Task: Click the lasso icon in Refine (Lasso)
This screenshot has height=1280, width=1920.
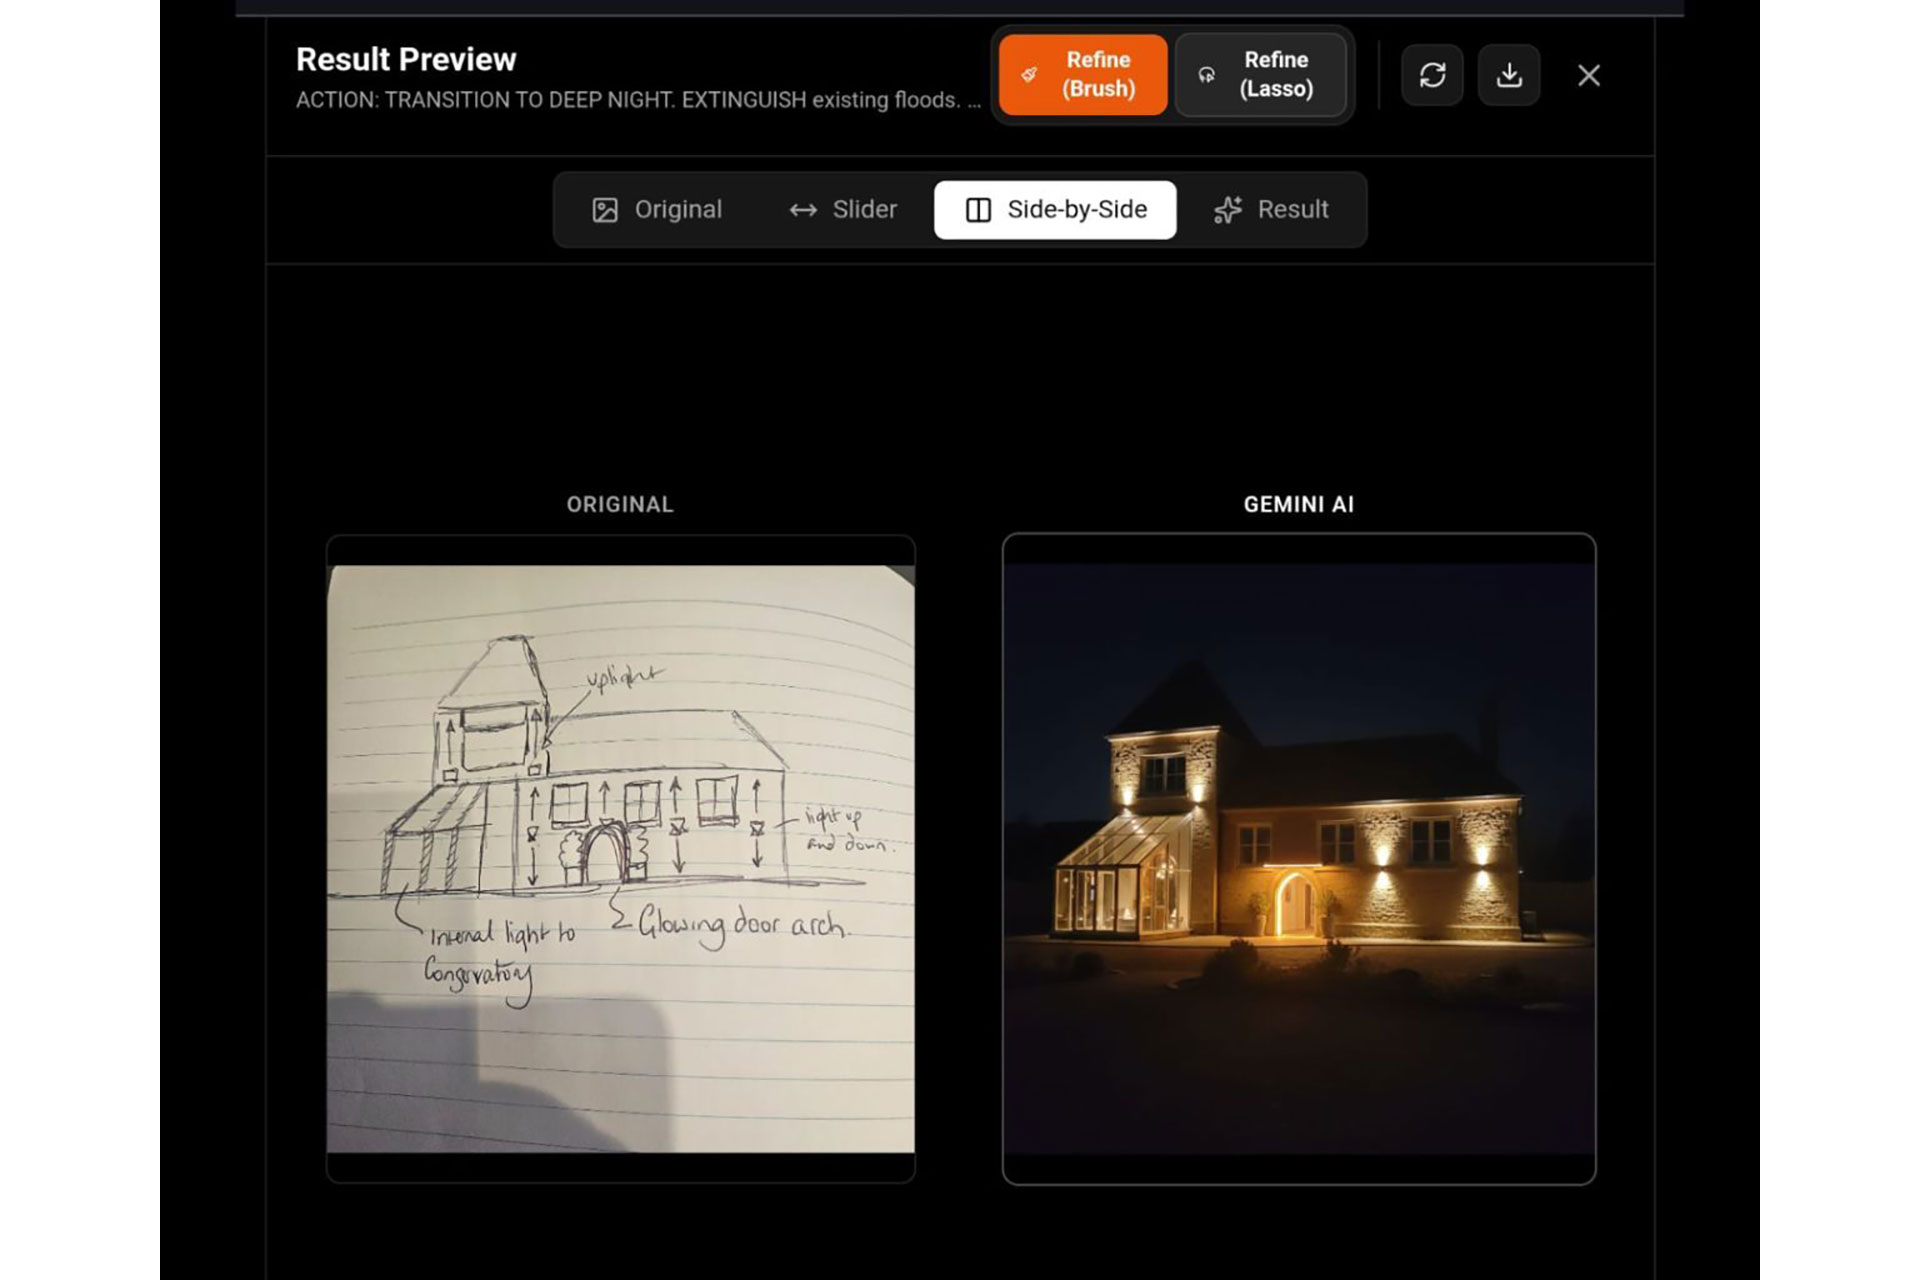Action: [1207, 75]
